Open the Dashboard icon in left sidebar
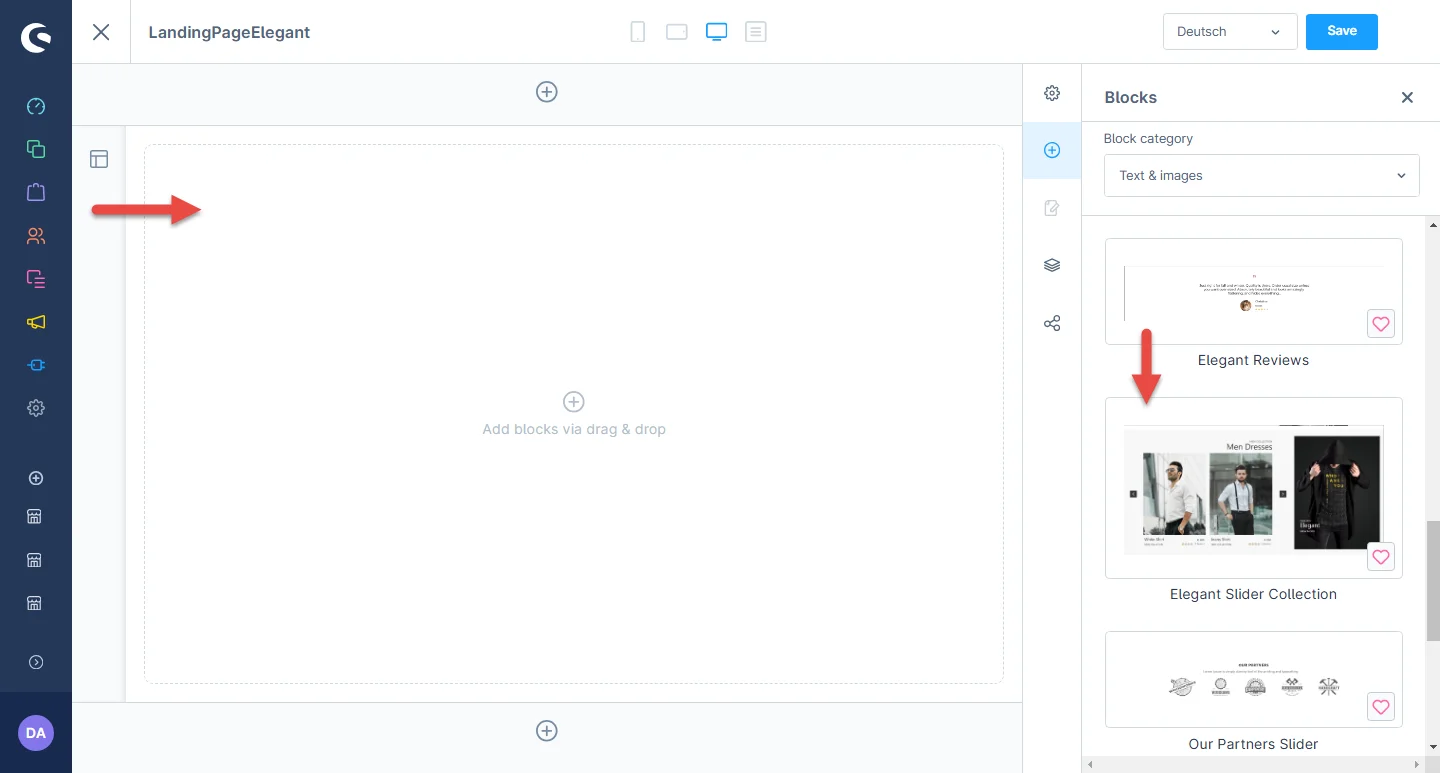The image size is (1440, 773). click(36, 107)
